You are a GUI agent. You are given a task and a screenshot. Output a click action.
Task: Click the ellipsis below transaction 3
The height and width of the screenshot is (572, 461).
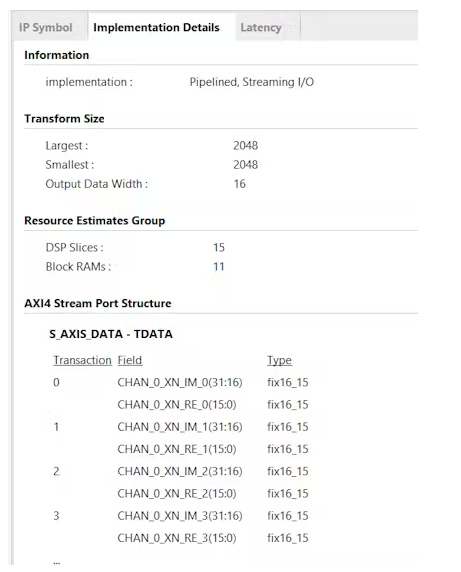tap(57, 563)
